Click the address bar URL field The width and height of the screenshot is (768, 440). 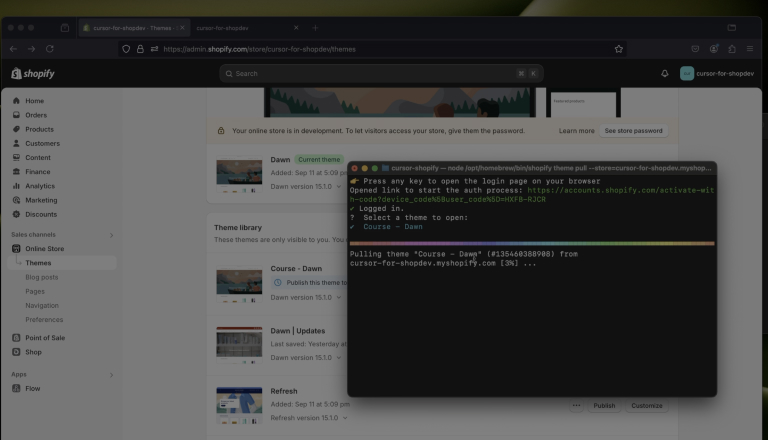(x=372, y=49)
